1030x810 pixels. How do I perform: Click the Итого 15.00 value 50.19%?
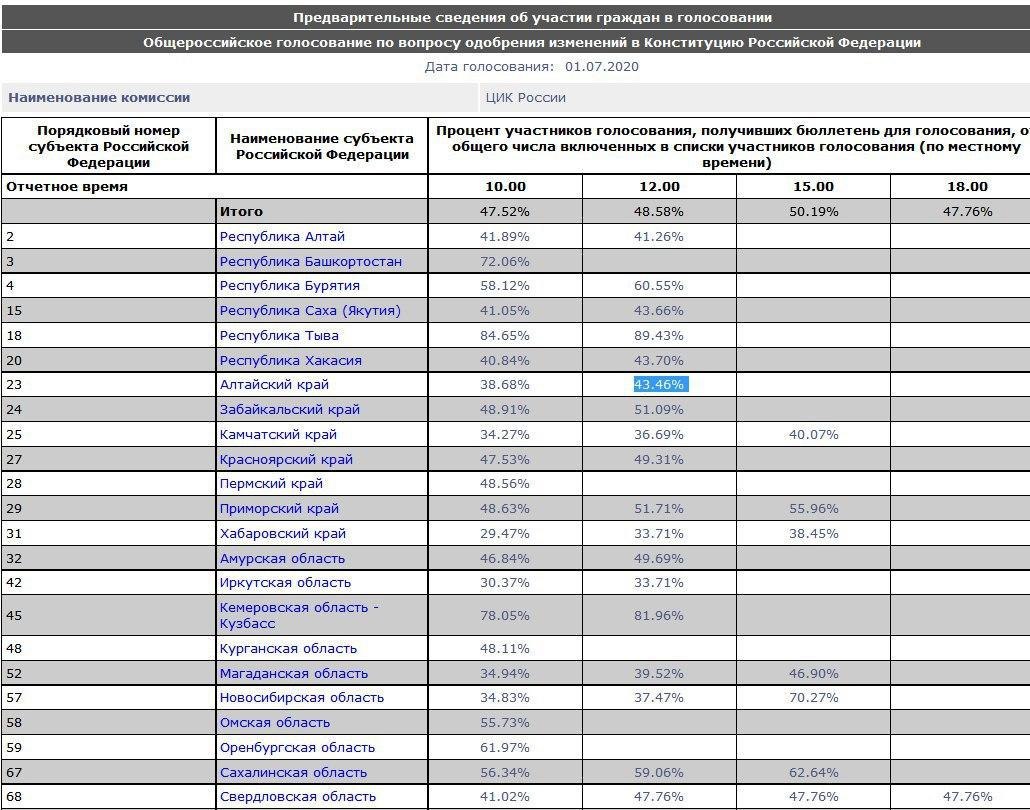point(813,212)
